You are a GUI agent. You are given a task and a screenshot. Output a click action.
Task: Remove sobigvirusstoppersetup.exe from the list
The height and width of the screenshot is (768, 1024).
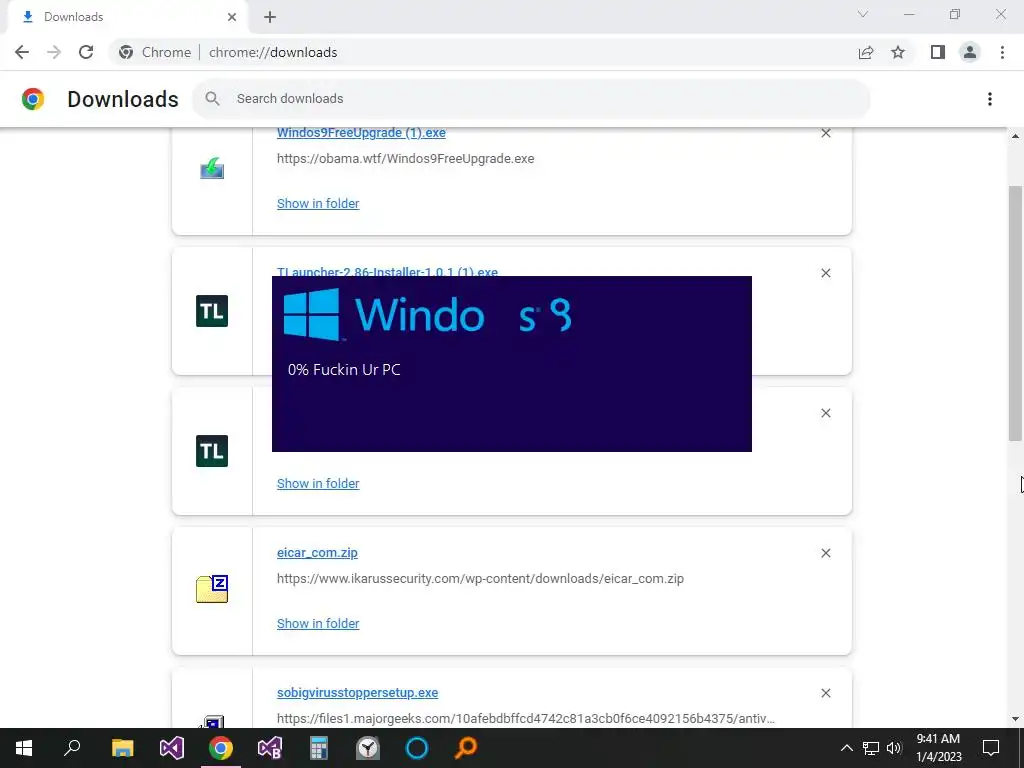825,693
